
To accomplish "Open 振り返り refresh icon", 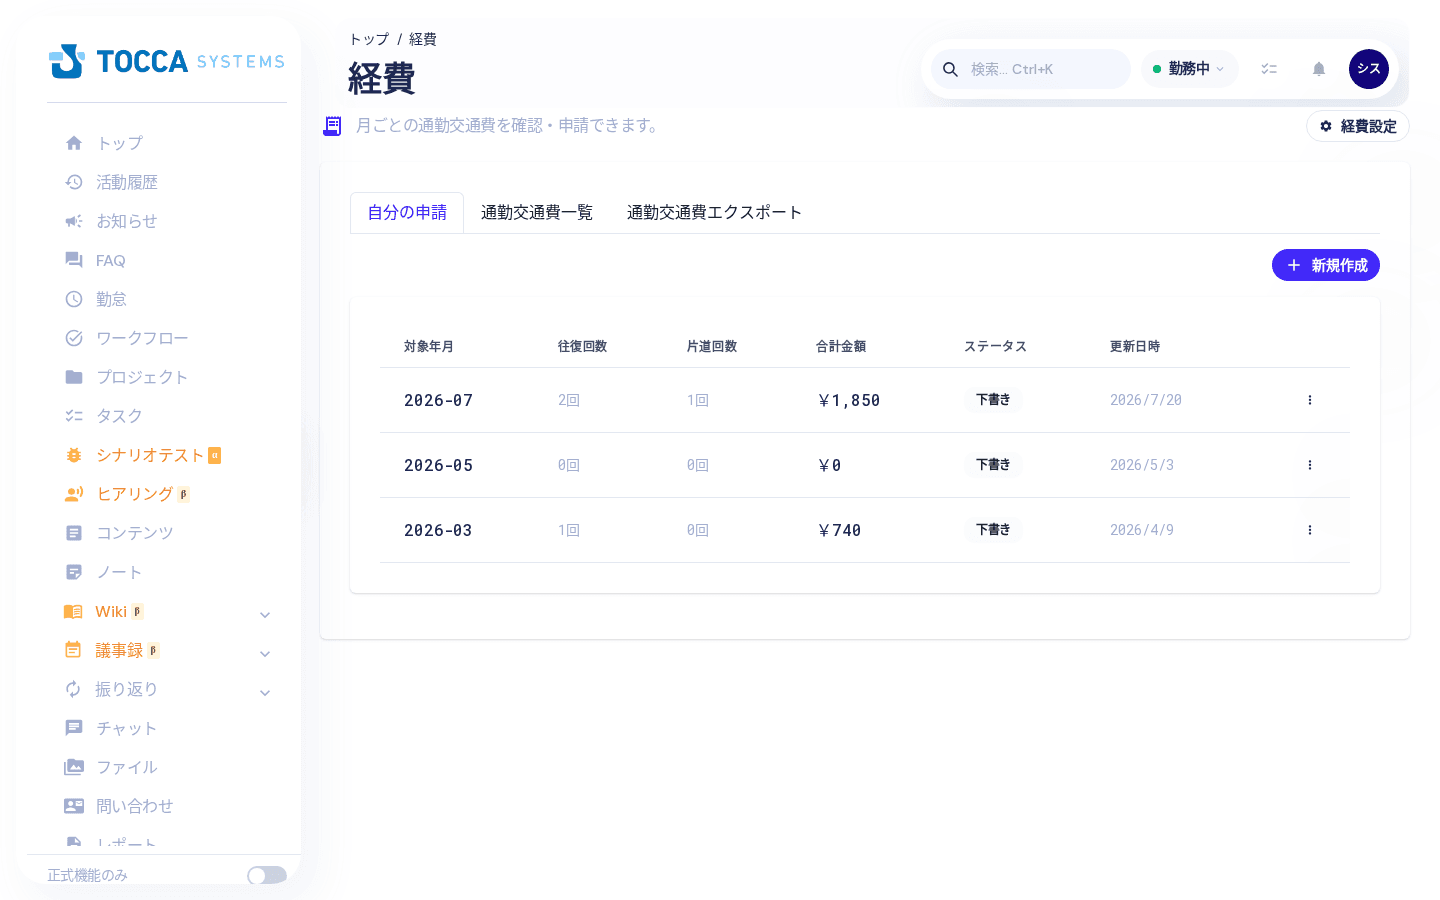I will coord(73,689).
